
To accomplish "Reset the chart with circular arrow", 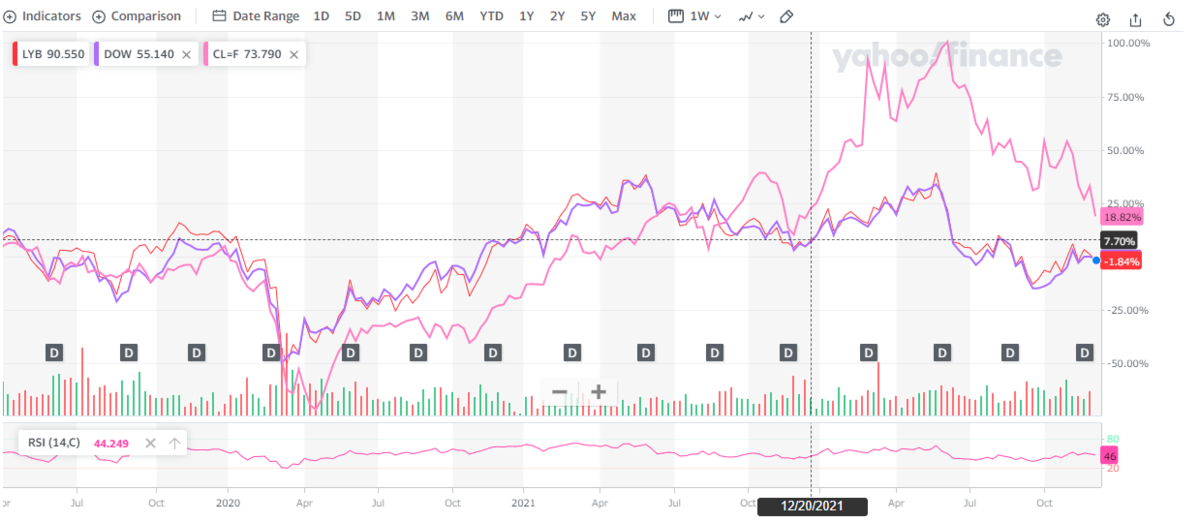I will click(x=1169, y=19).
